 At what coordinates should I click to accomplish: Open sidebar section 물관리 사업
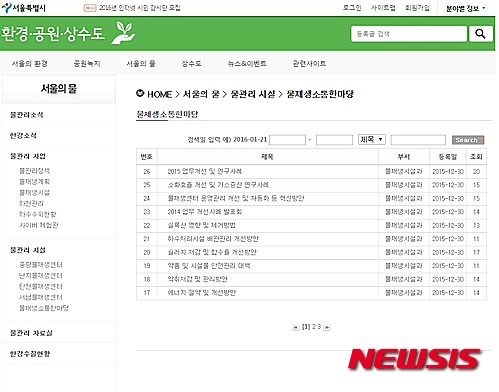pyautogui.click(x=28, y=156)
